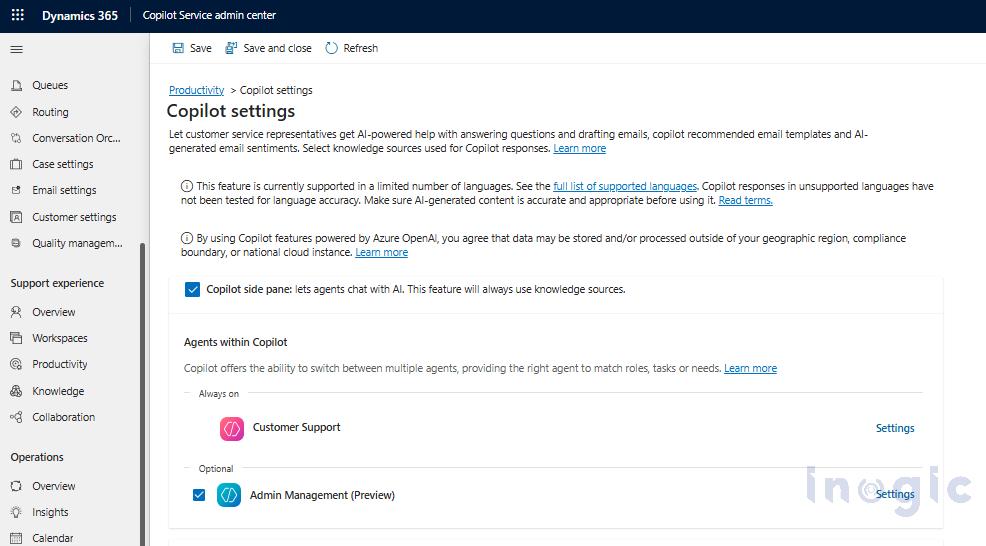Click the Case settings icon
The width and height of the screenshot is (986, 546).
click(x=16, y=164)
